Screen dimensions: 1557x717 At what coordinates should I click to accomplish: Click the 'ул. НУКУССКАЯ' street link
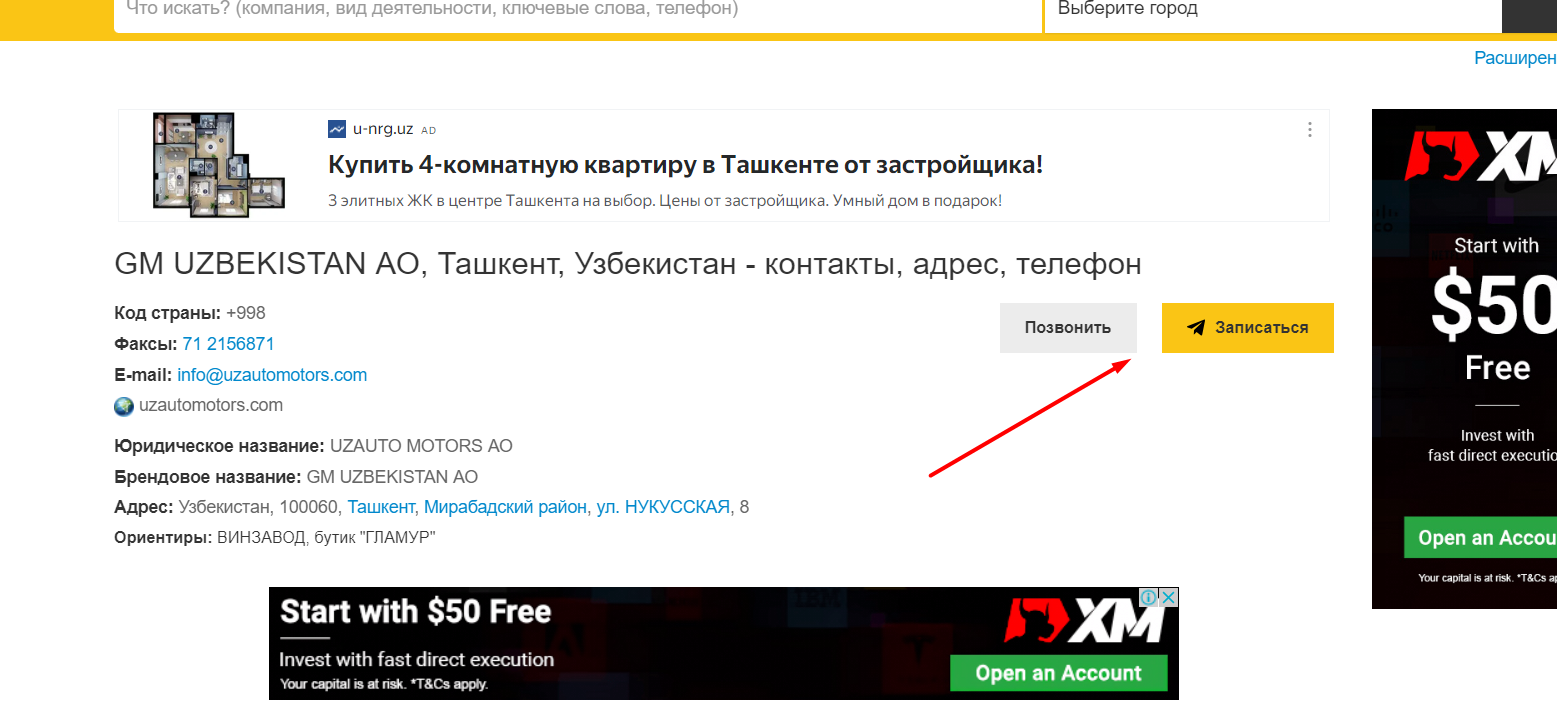pos(664,507)
